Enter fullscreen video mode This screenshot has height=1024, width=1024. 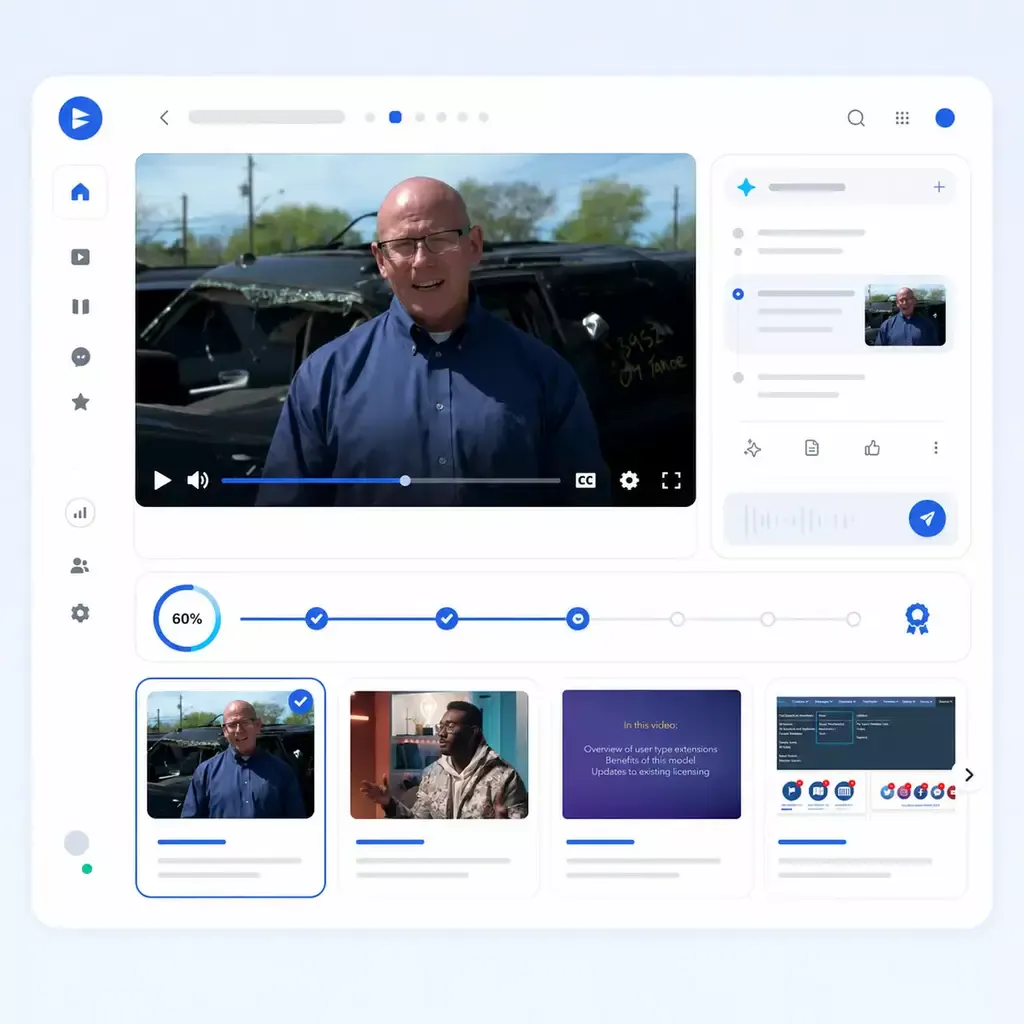coord(671,481)
